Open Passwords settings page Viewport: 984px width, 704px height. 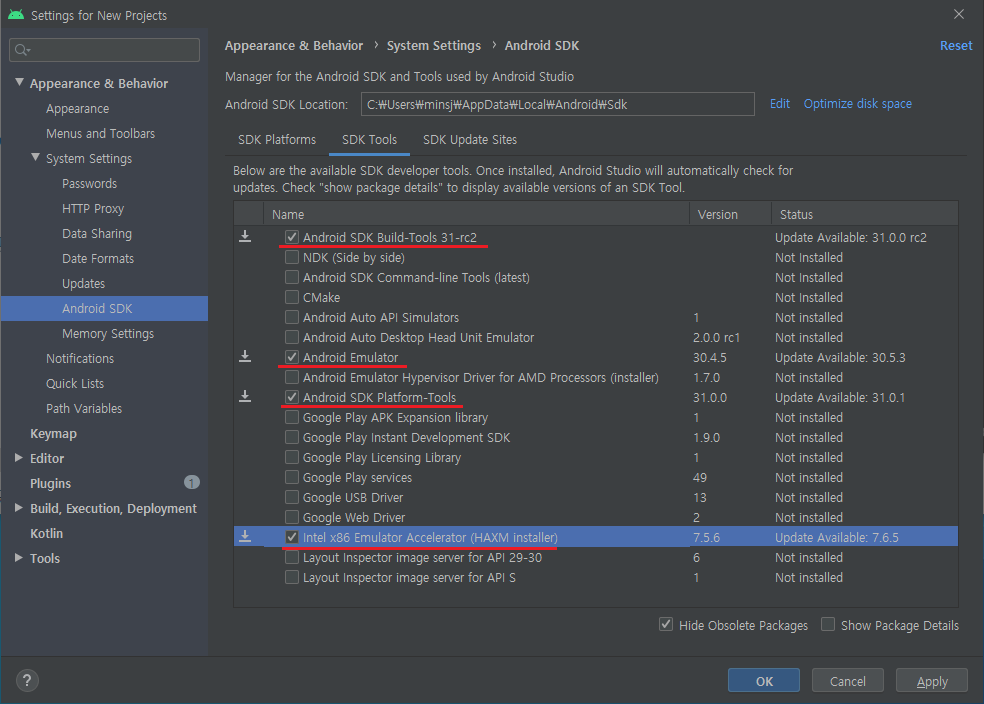(89, 184)
